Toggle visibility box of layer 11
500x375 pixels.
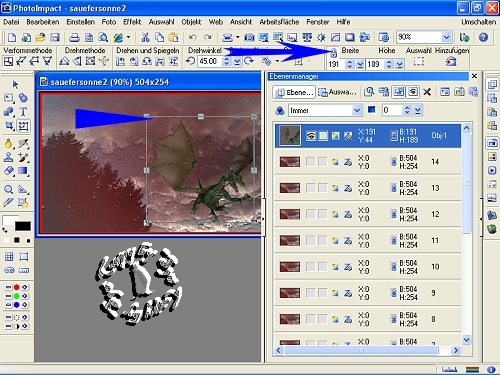[311, 240]
